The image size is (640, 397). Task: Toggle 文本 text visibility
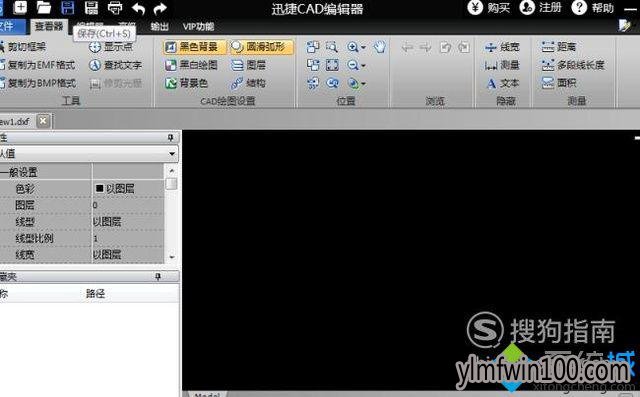[x=502, y=83]
